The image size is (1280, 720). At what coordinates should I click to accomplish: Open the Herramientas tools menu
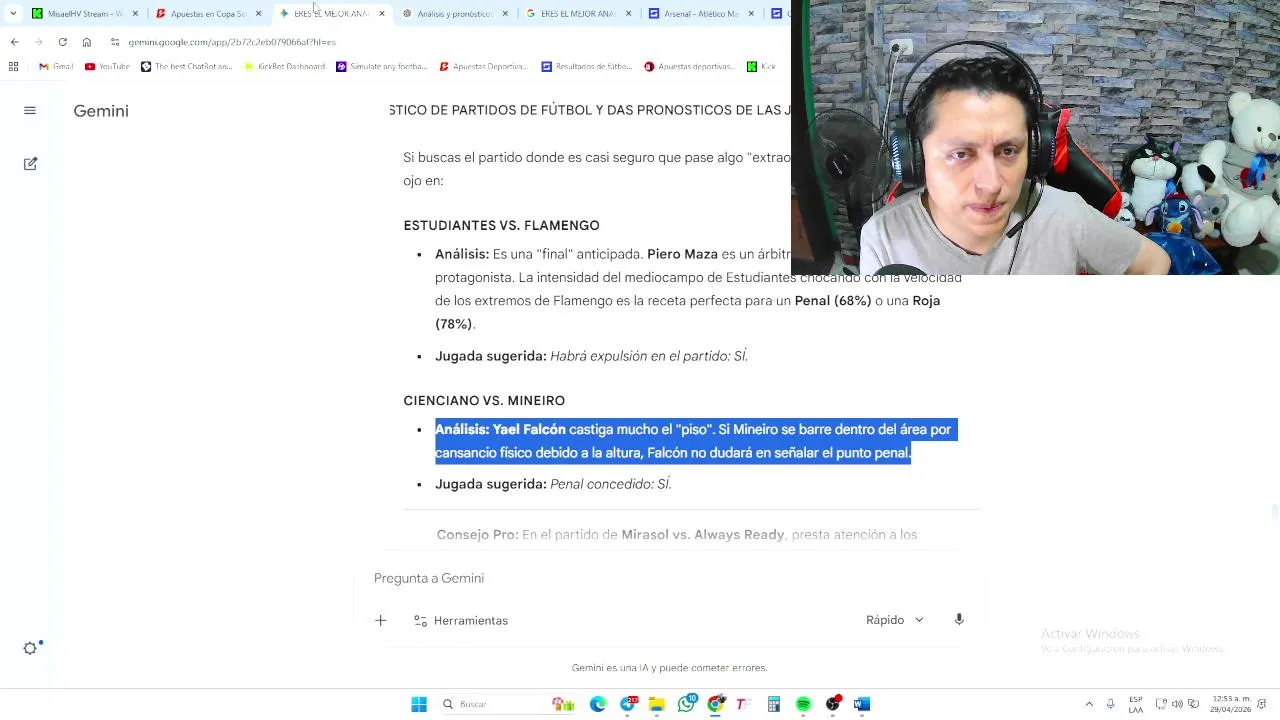pos(461,621)
